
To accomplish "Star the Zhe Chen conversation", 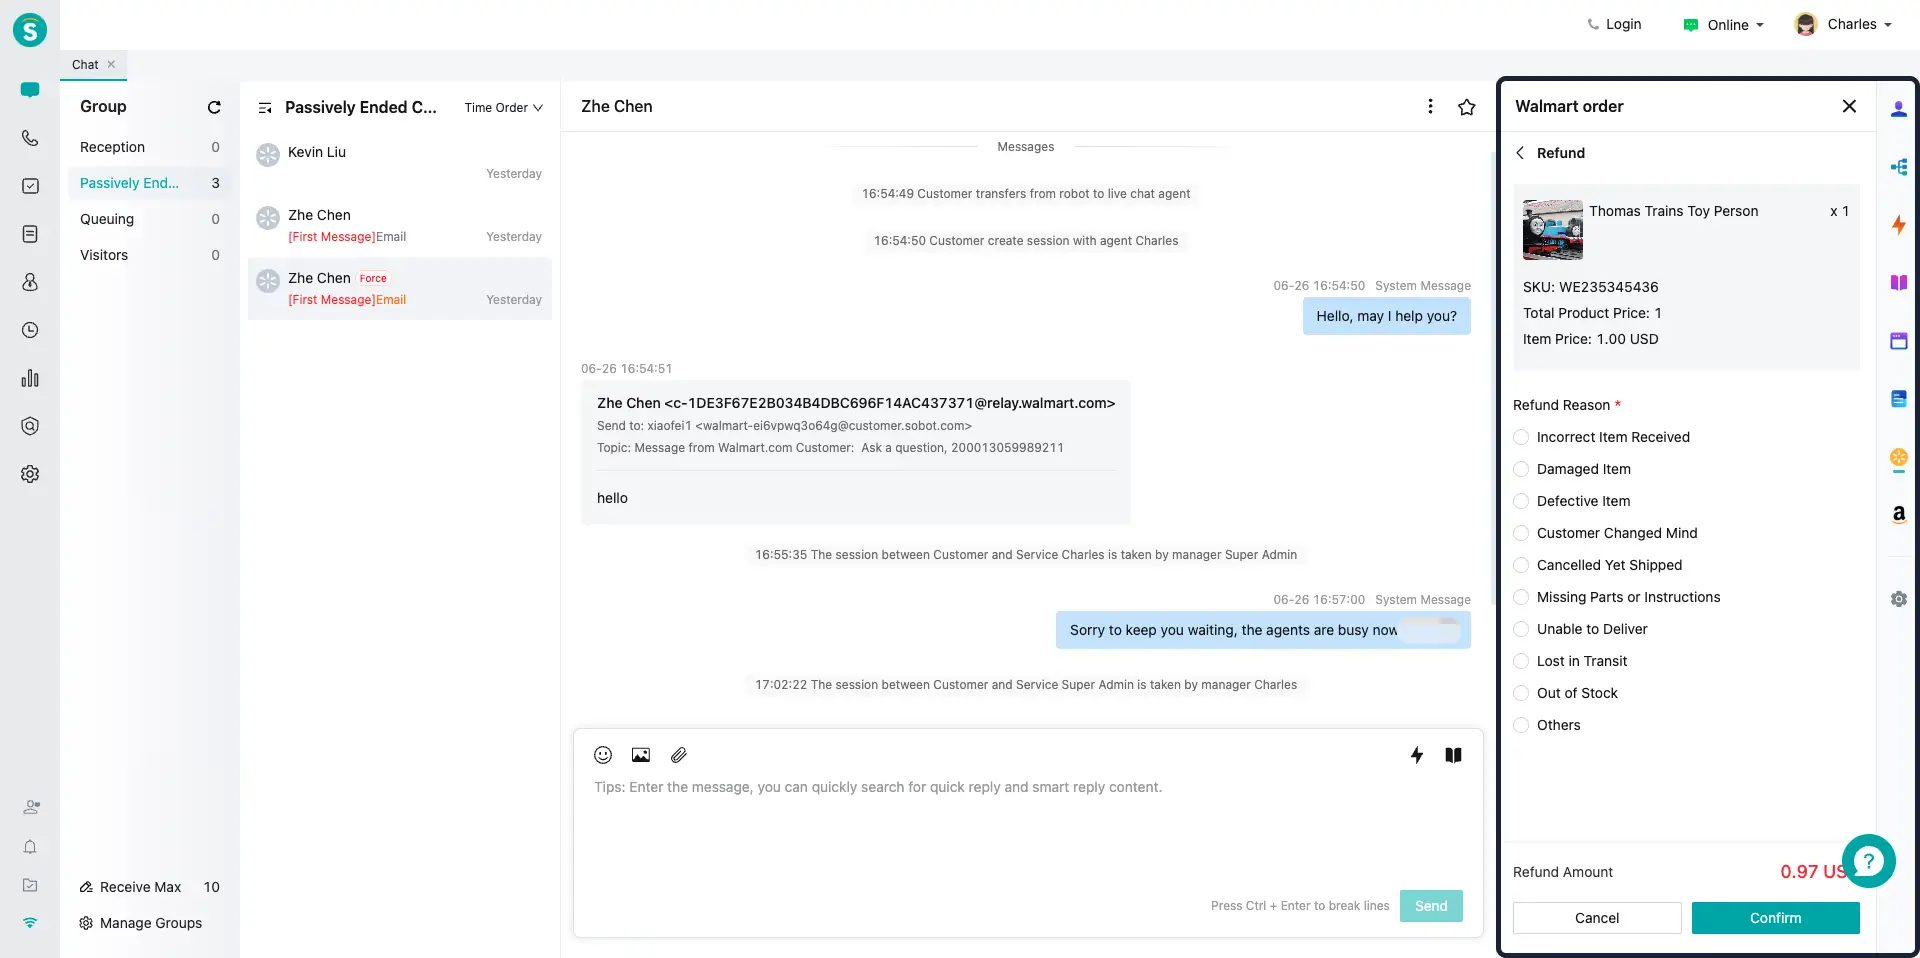I will coord(1467,107).
